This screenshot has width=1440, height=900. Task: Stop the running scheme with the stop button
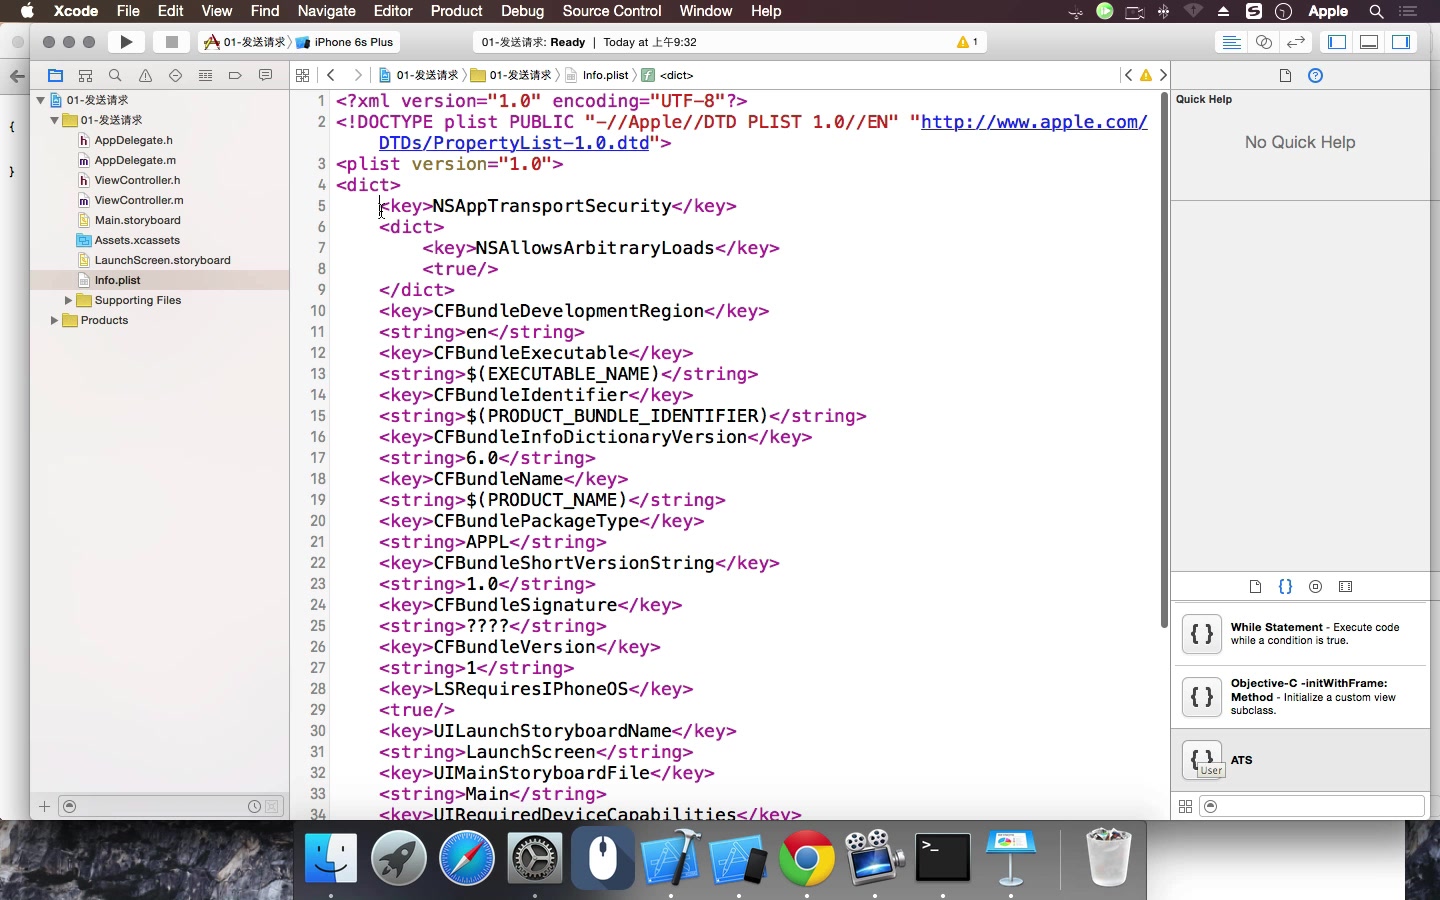click(x=171, y=42)
